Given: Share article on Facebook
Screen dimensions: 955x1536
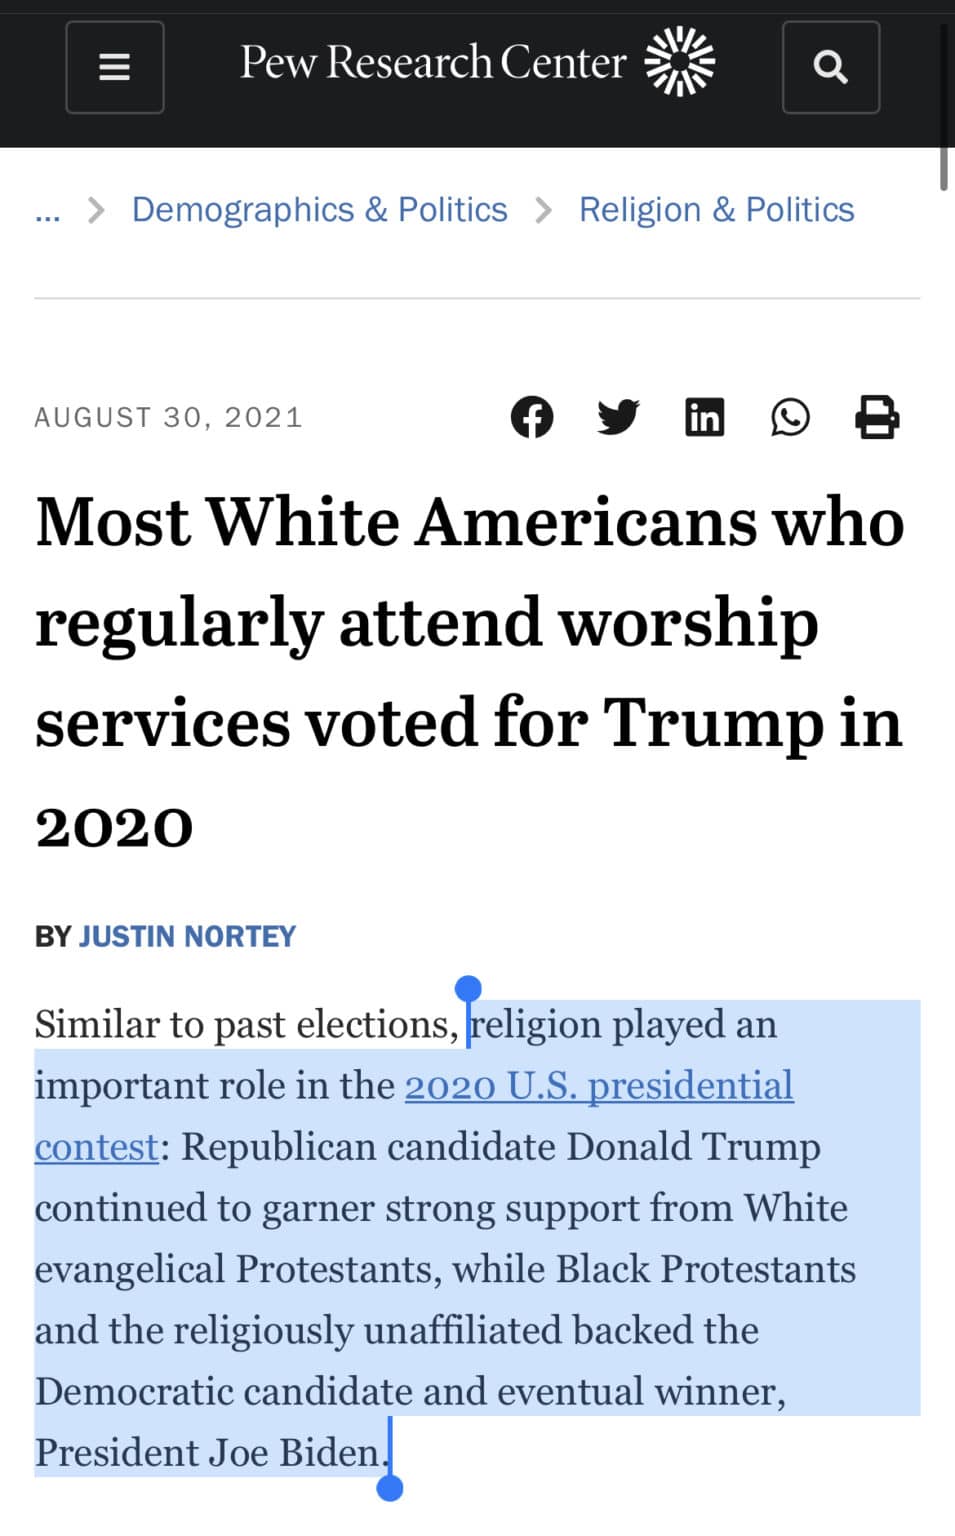Looking at the screenshot, I should (532, 417).
